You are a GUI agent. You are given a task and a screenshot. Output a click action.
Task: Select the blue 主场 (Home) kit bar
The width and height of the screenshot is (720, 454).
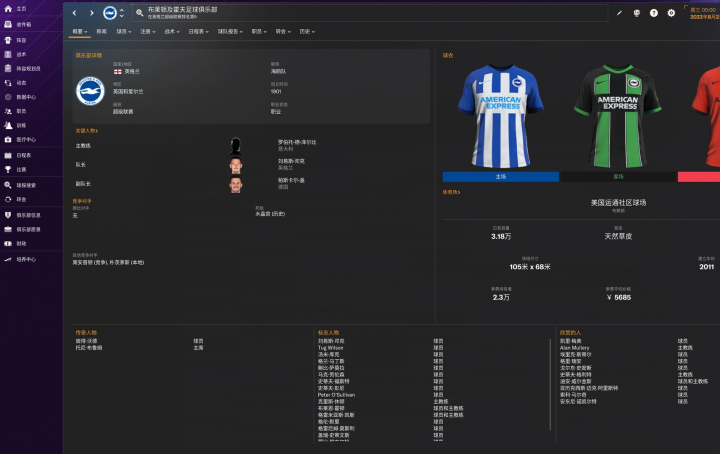501,177
